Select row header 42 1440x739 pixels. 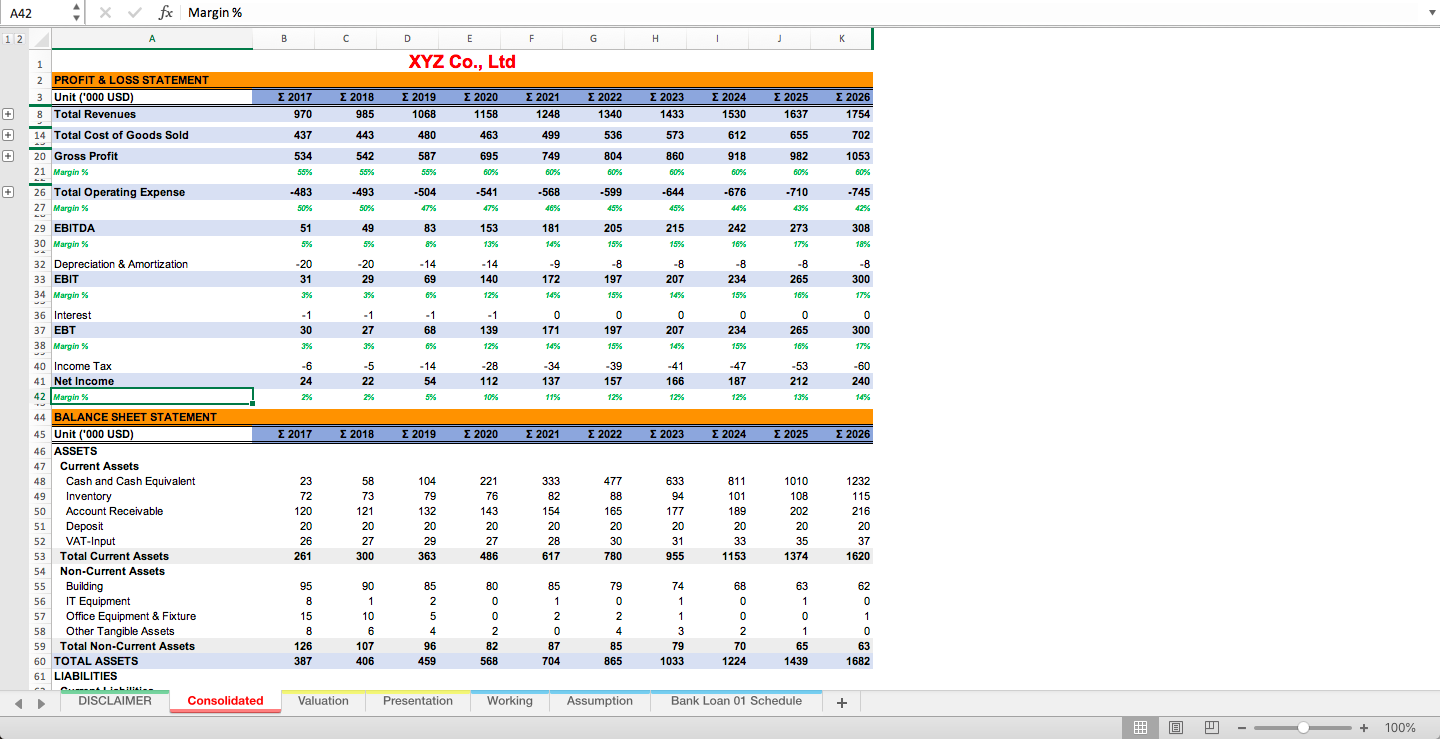point(40,397)
